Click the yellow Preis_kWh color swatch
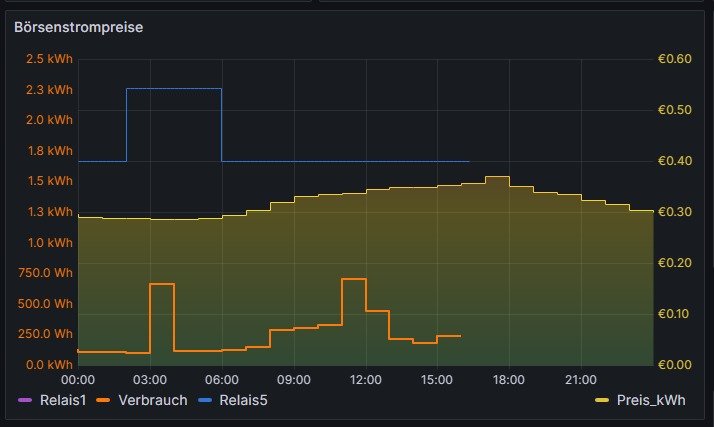714x427 pixels. (x=602, y=400)
